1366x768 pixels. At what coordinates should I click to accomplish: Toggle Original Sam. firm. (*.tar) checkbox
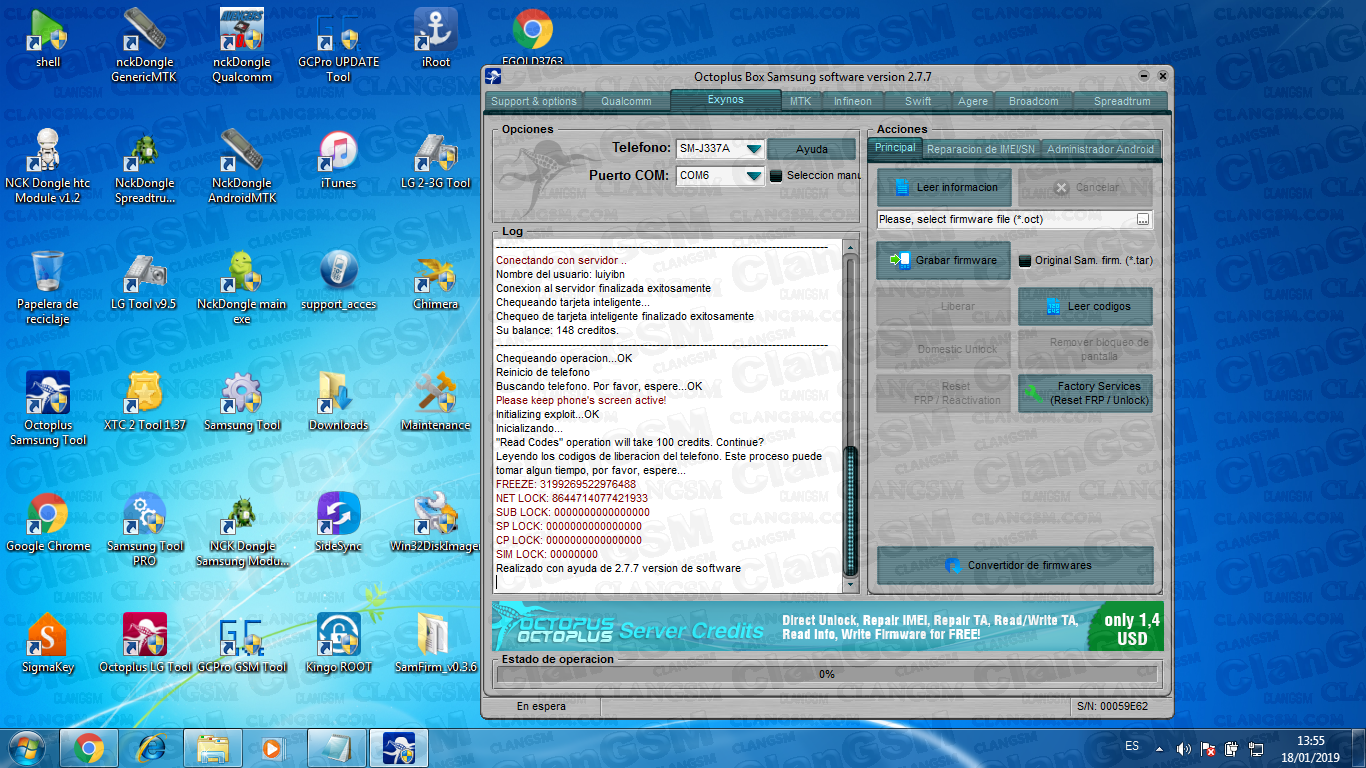pyautogui.click(x=1025, y=261)
